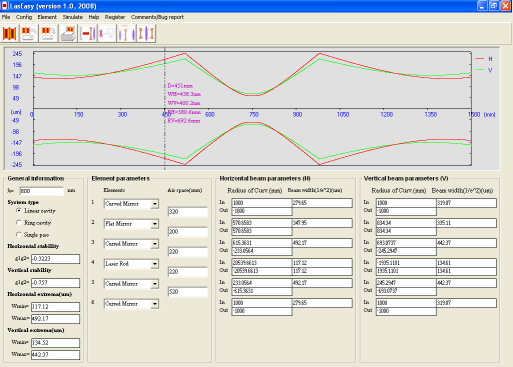This screenshot has width=513, height=367.
Task: Click the horizontal extrema Wmax field 492.17
Action: point(55,319)
